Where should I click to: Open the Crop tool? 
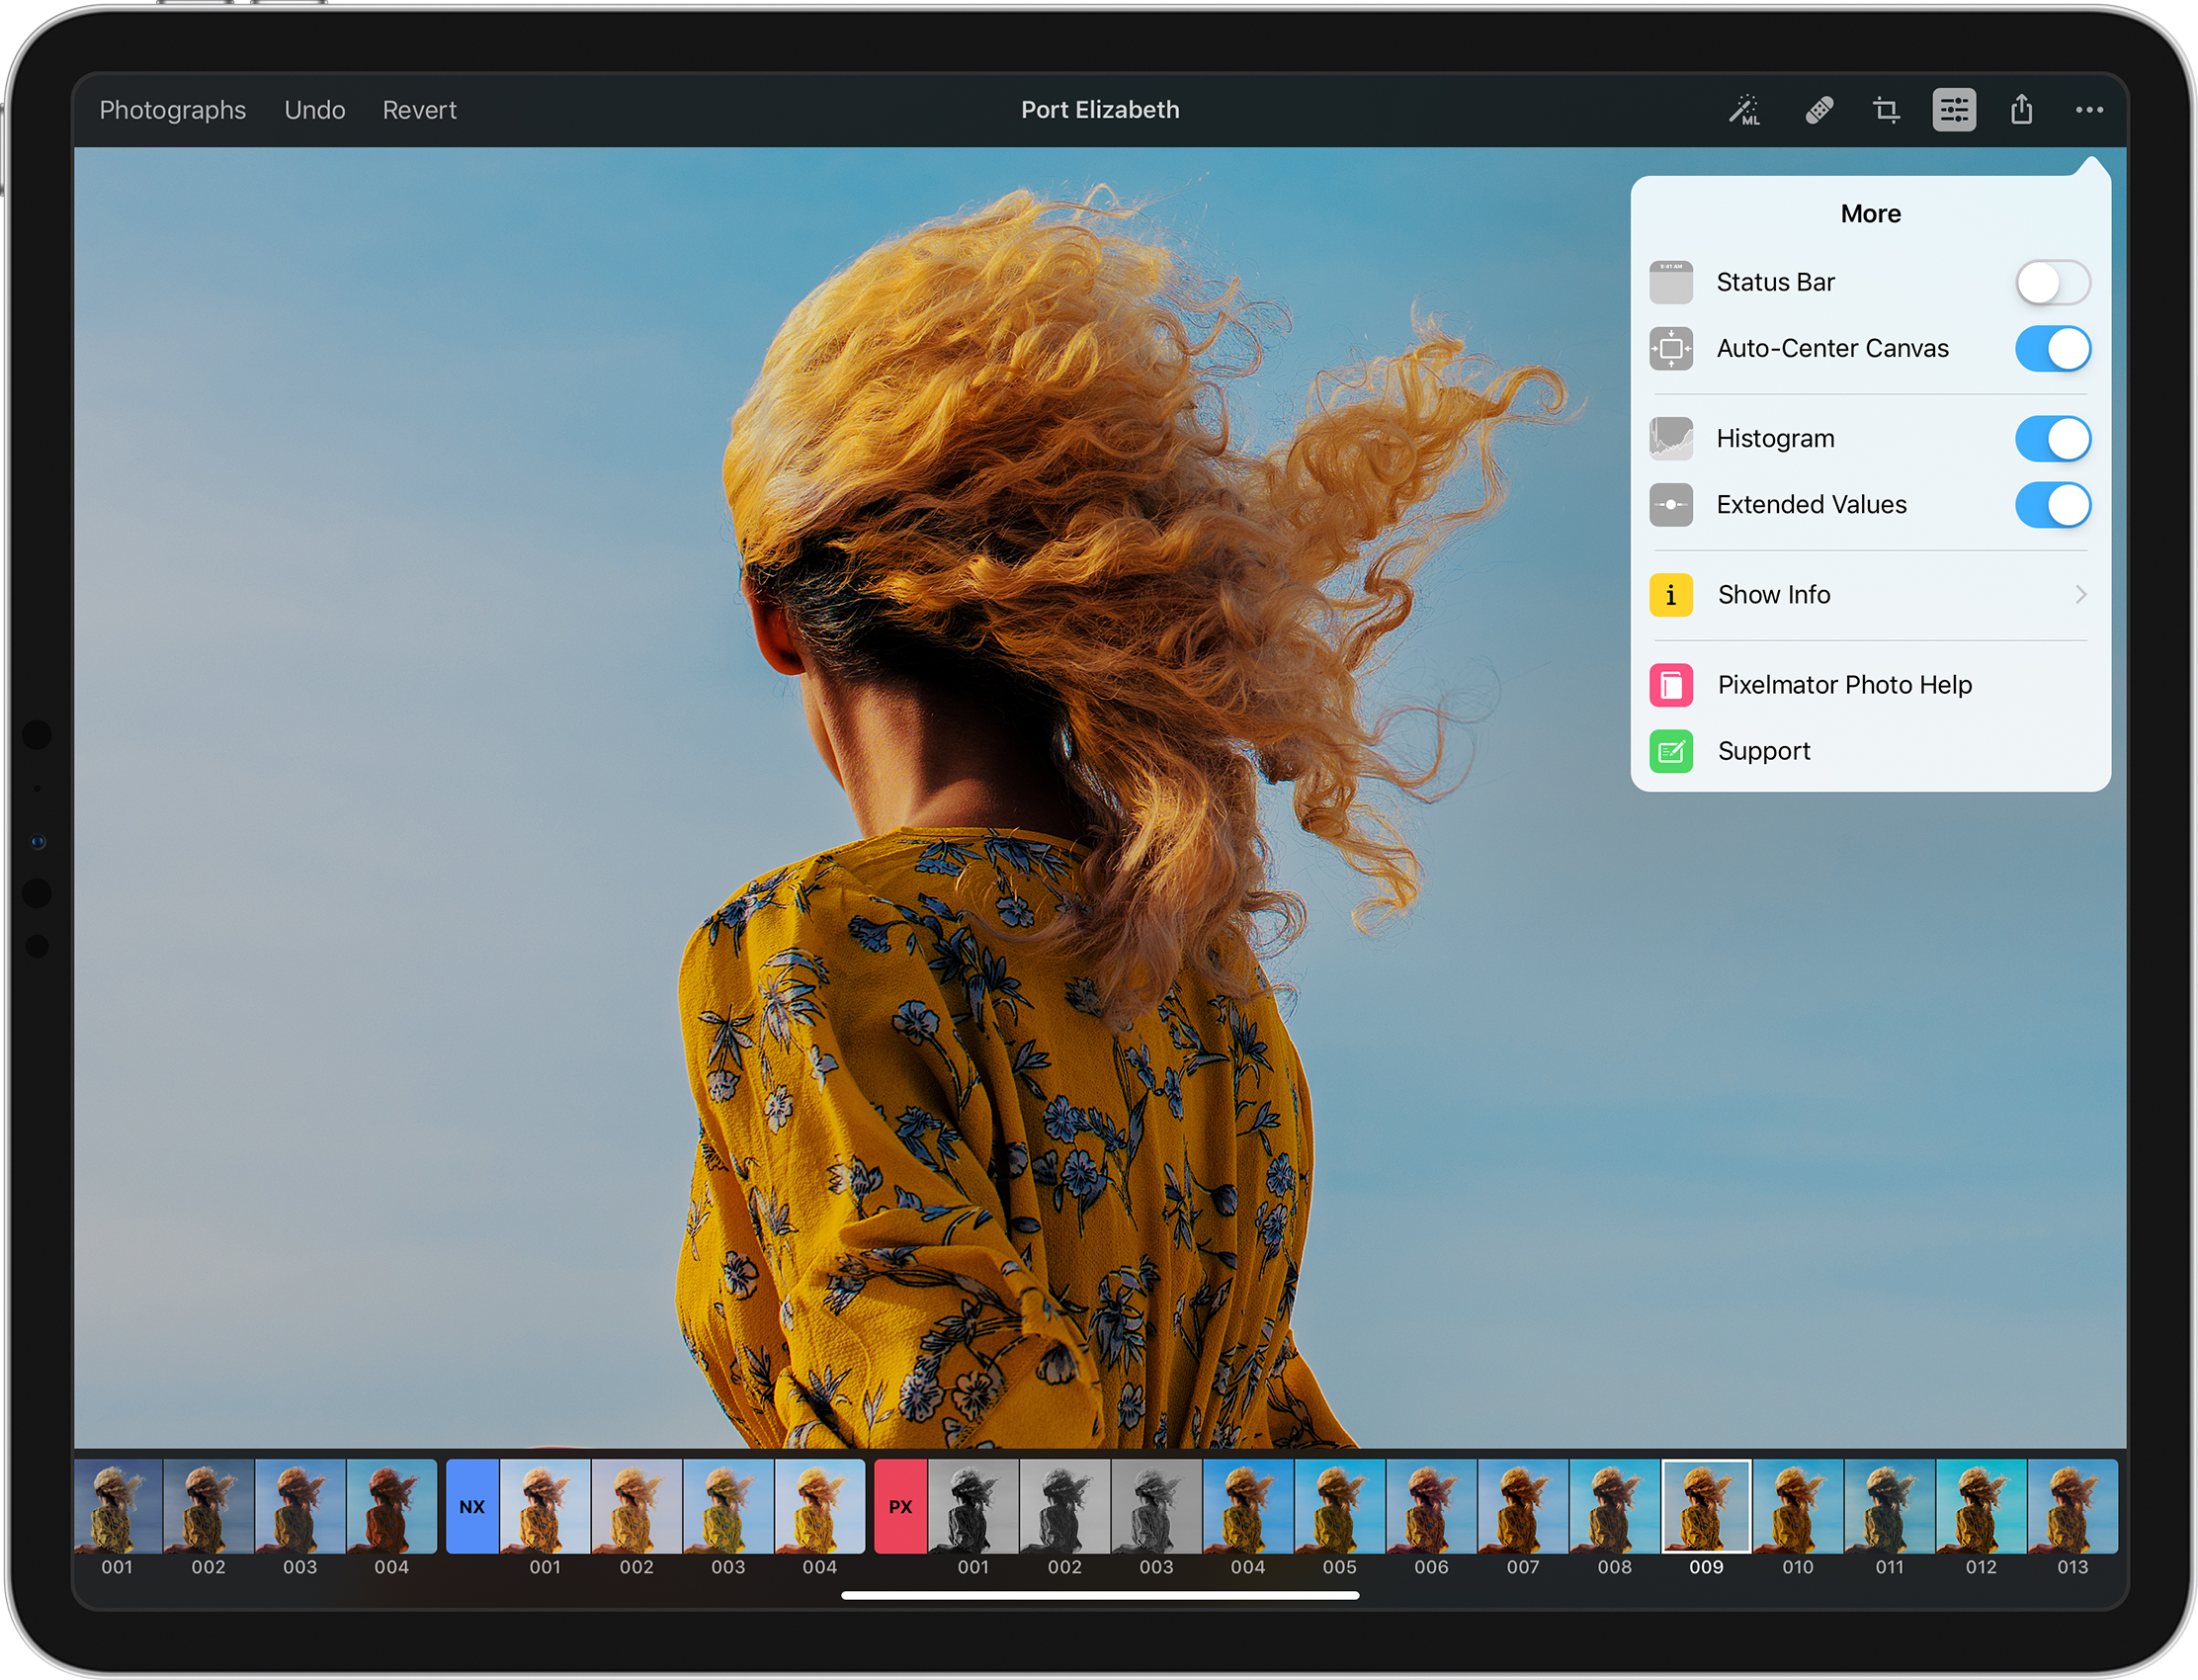[1886, 110]
